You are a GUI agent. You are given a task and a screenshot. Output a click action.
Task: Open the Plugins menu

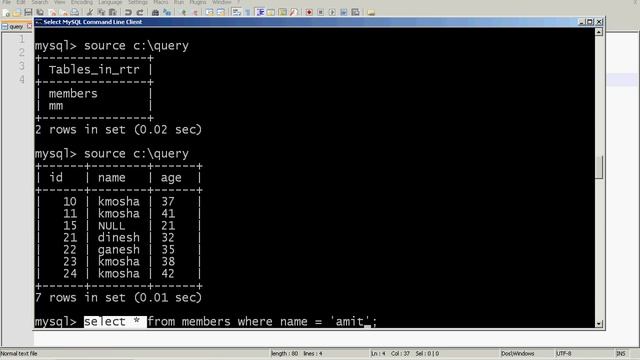[x=198, y=2]
